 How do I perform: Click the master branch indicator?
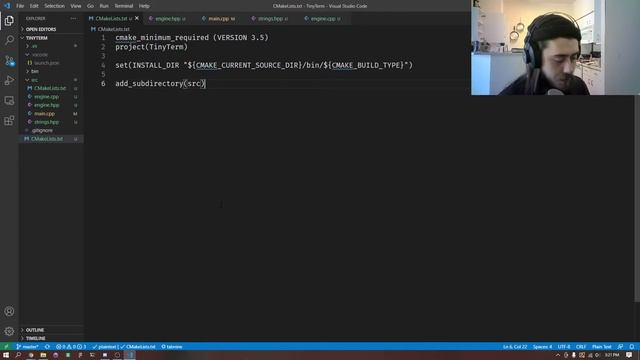click(x=27, y=347)
